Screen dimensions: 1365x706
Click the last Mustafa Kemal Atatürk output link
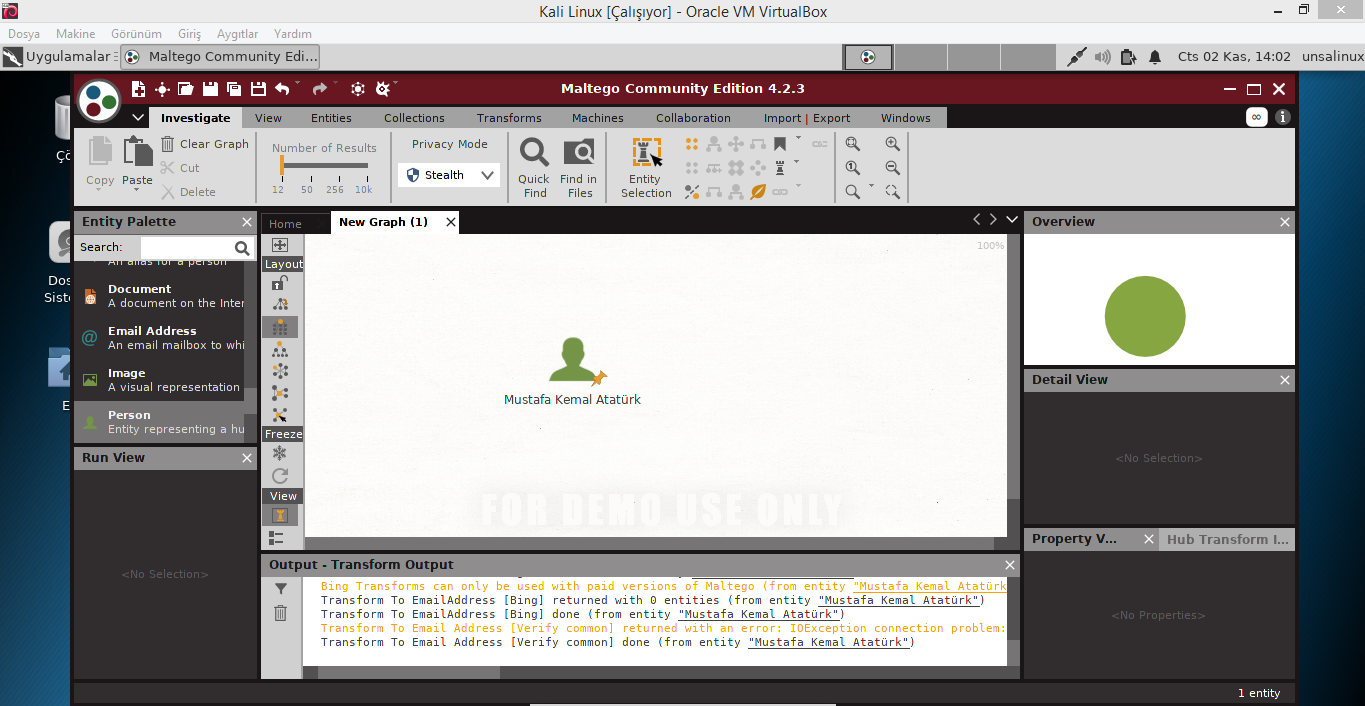tap(829, 642)
